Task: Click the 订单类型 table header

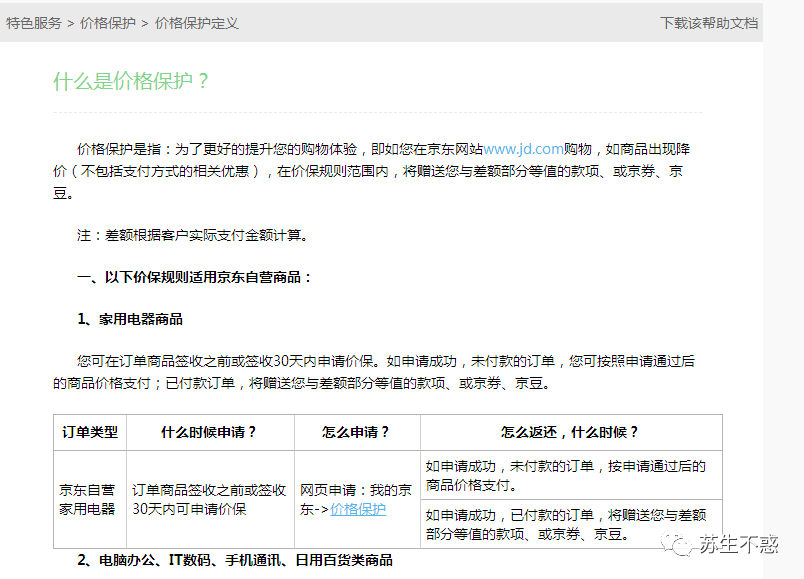Action: (x=90, y=432)
